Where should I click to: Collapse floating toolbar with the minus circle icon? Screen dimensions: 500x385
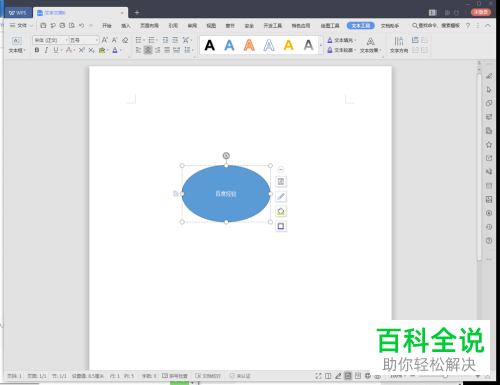(x=281, y=170)
